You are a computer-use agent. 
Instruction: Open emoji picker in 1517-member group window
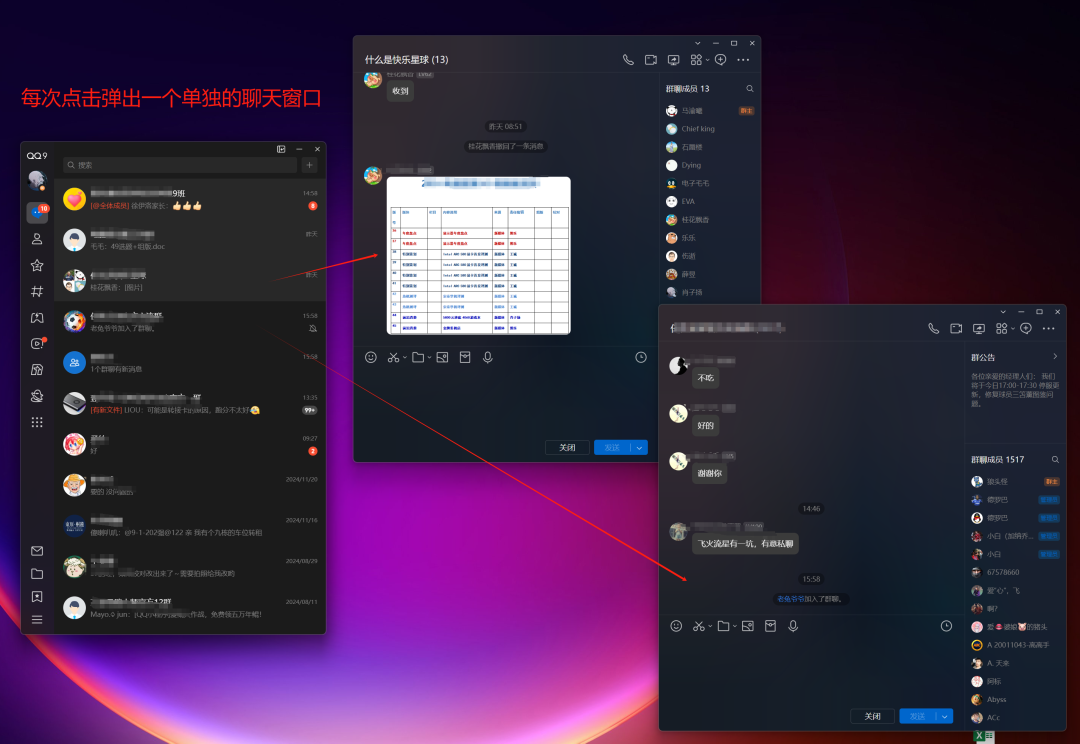pos(676,626)
